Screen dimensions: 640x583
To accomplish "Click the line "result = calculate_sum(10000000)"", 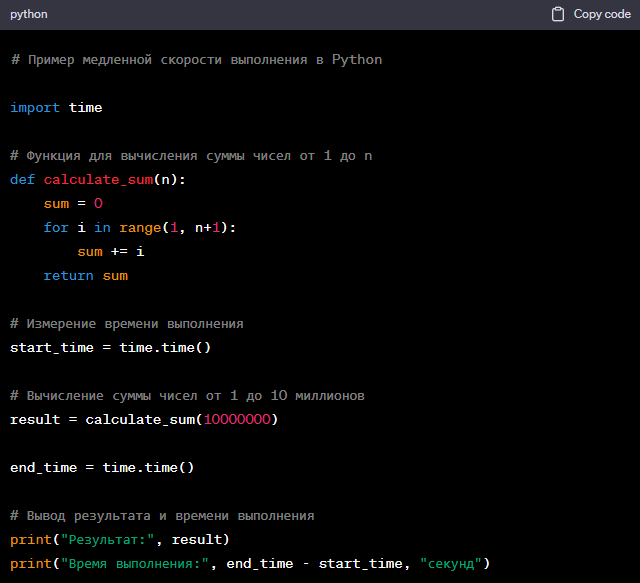I will [x=144, y=420].
